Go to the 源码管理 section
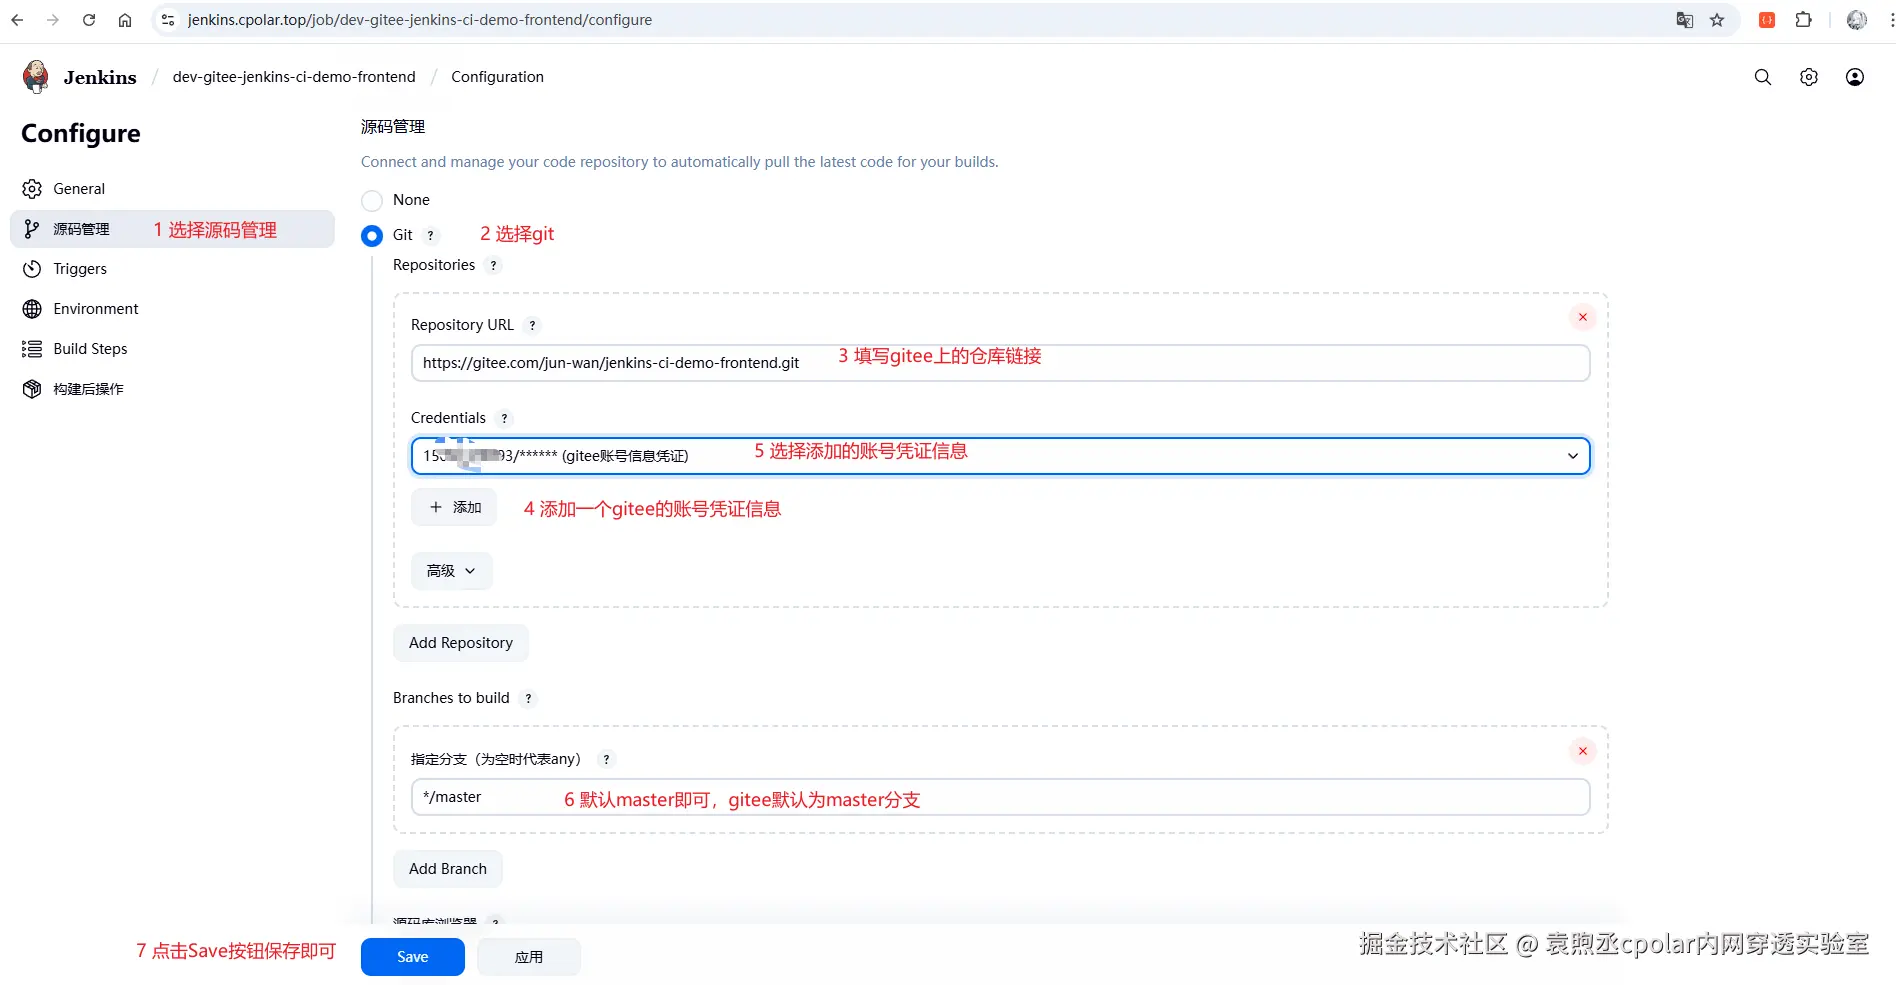This screenshot has width=1896, height=985. click(172, 229)
